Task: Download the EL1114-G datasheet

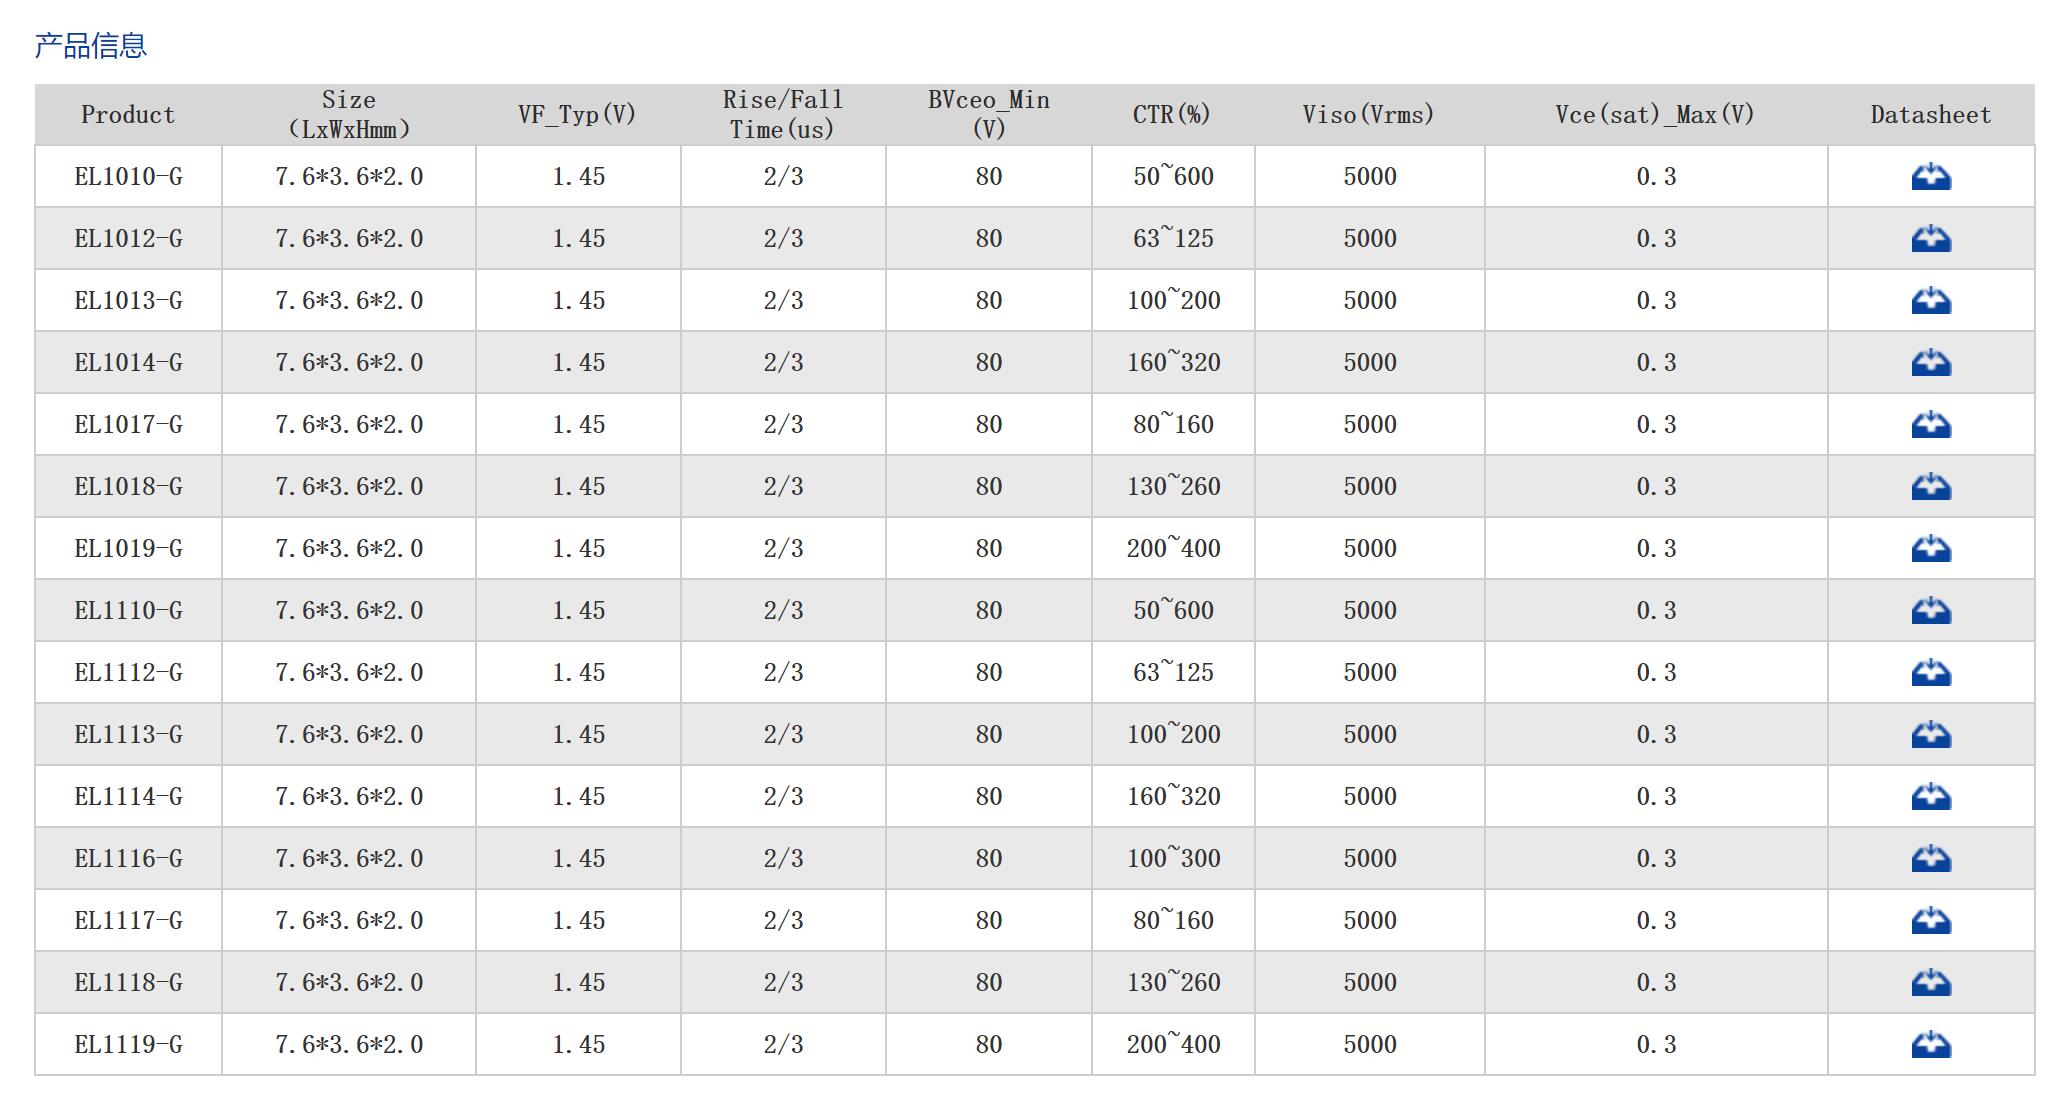Action: coord(1930,797)
